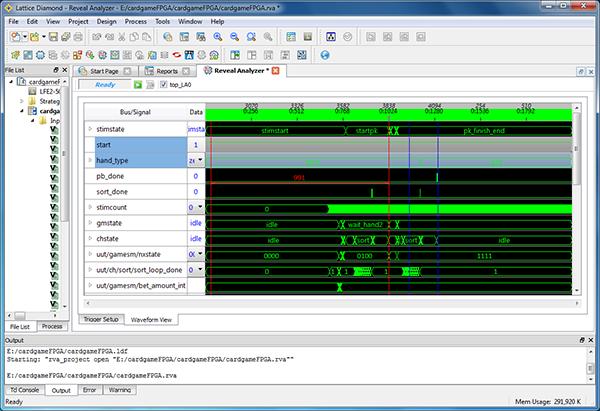Click the green Run capture button
Screen dimensions: 600x411
[x=135, y=85]
